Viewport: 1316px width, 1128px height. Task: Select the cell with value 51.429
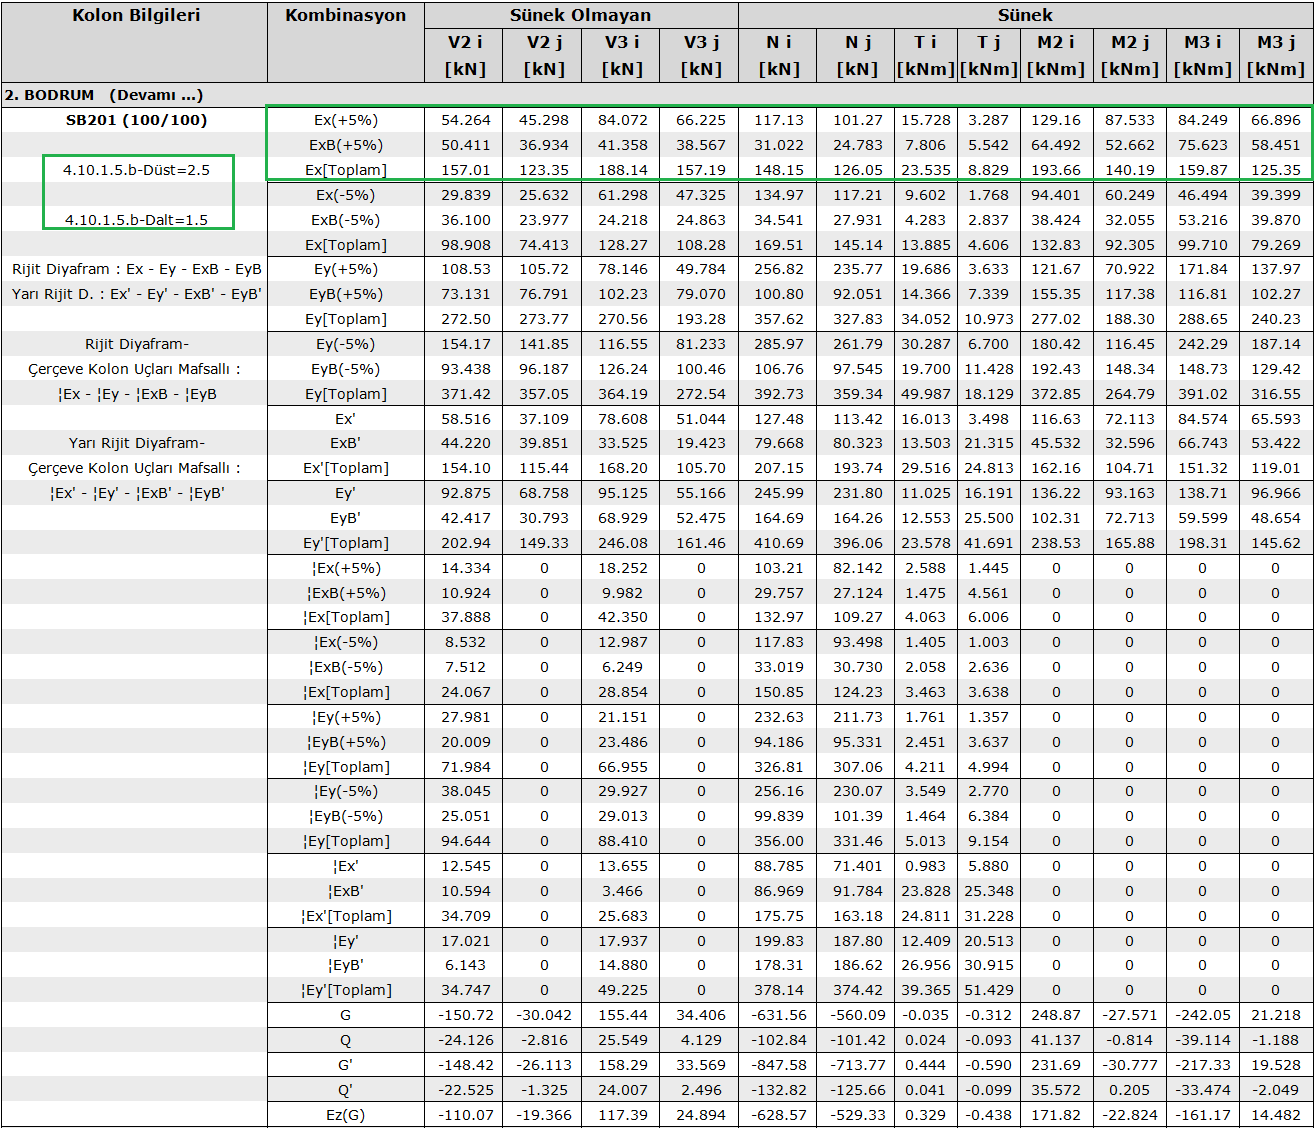988,990
